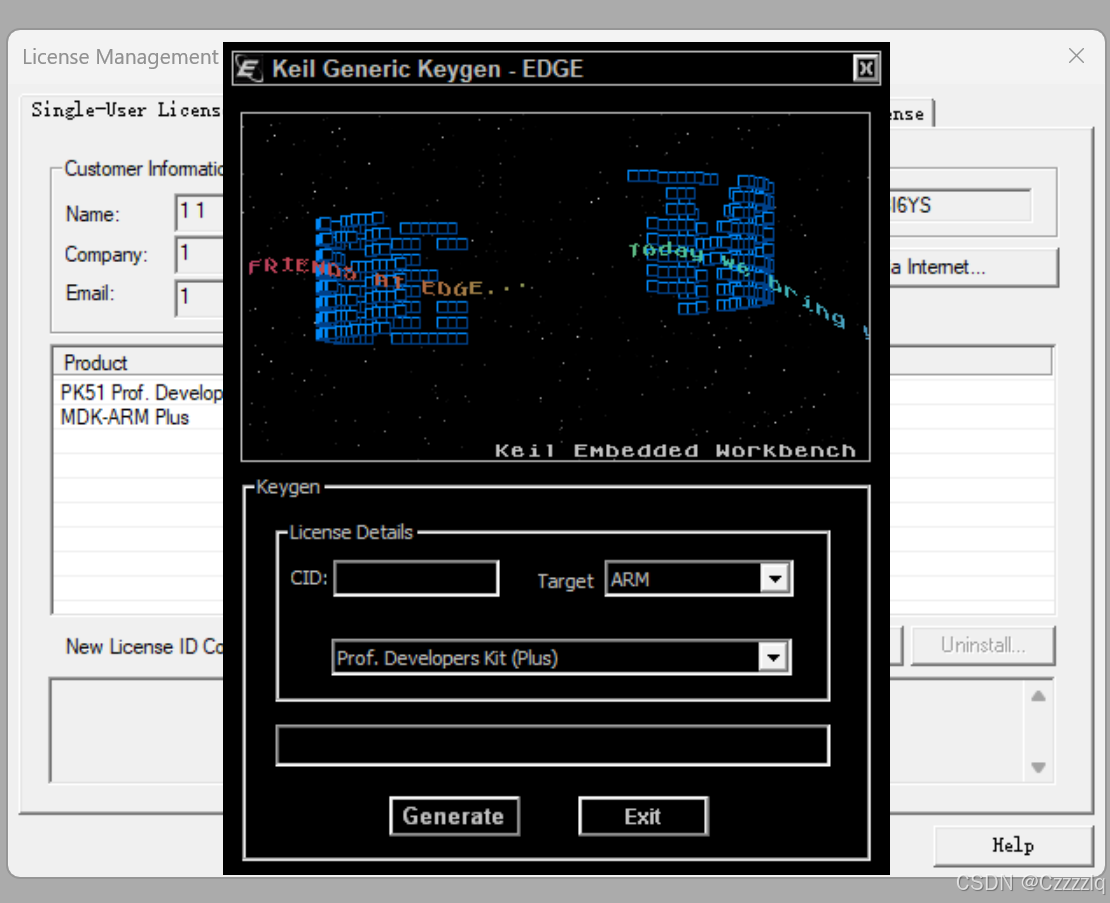Click the Email field in License Management
Screen dimensions: 1110x903
tap(199, 297)
